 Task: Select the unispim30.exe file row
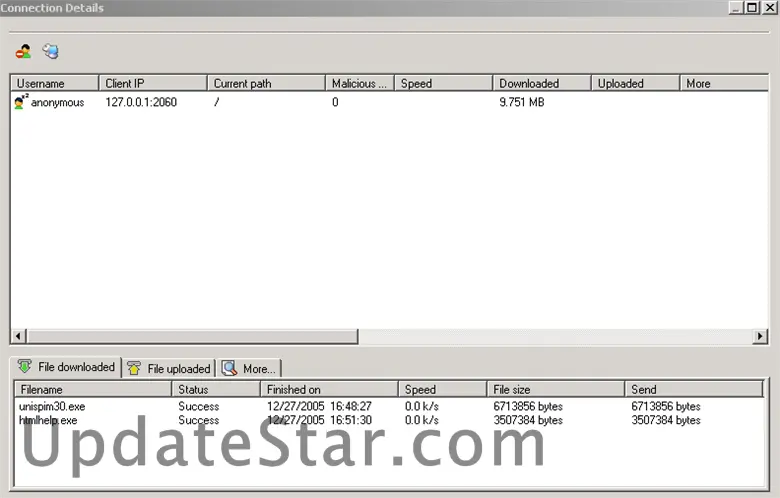[390, 406]
